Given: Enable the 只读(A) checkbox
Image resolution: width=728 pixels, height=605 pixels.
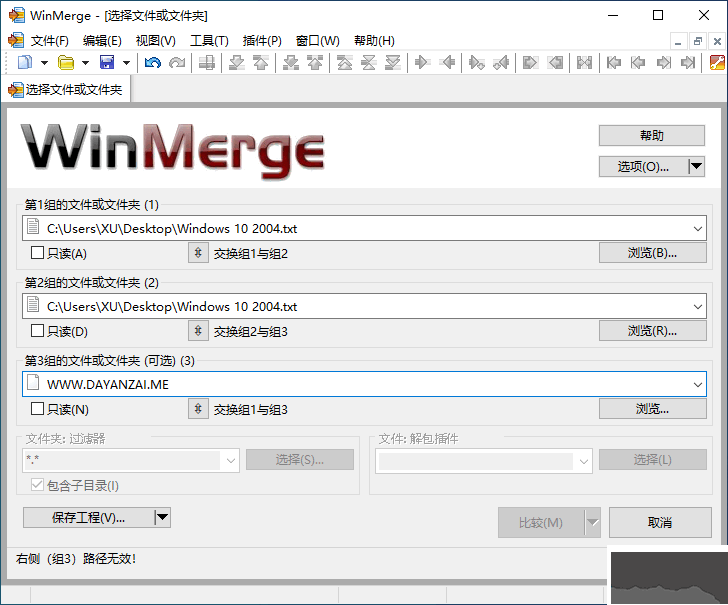Looking at the screenshot, I should point(37,253).
